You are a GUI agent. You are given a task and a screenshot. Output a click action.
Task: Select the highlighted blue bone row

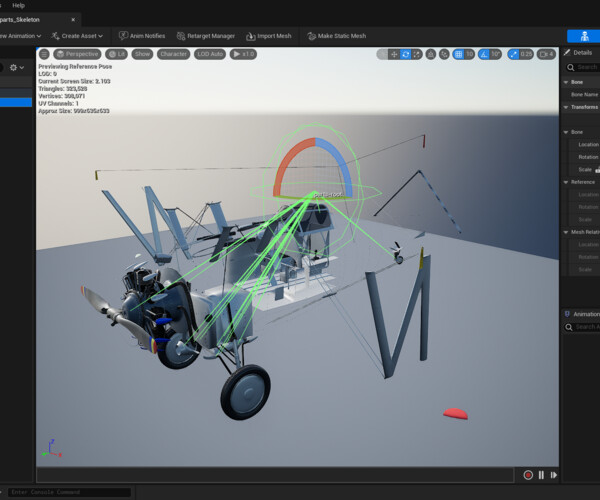pyautogui.click(x=16, y=102)
